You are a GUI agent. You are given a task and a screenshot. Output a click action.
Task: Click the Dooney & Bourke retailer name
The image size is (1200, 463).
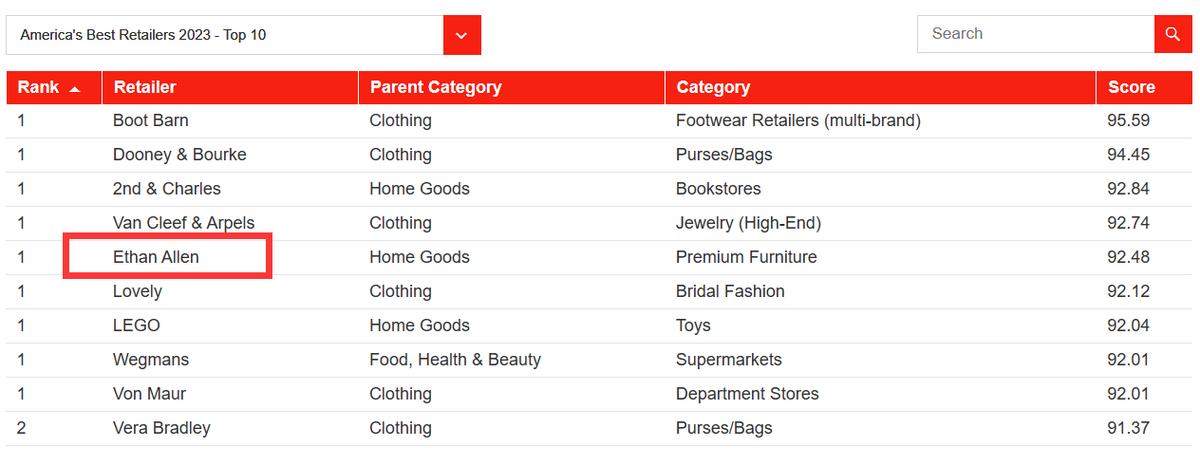180,155
